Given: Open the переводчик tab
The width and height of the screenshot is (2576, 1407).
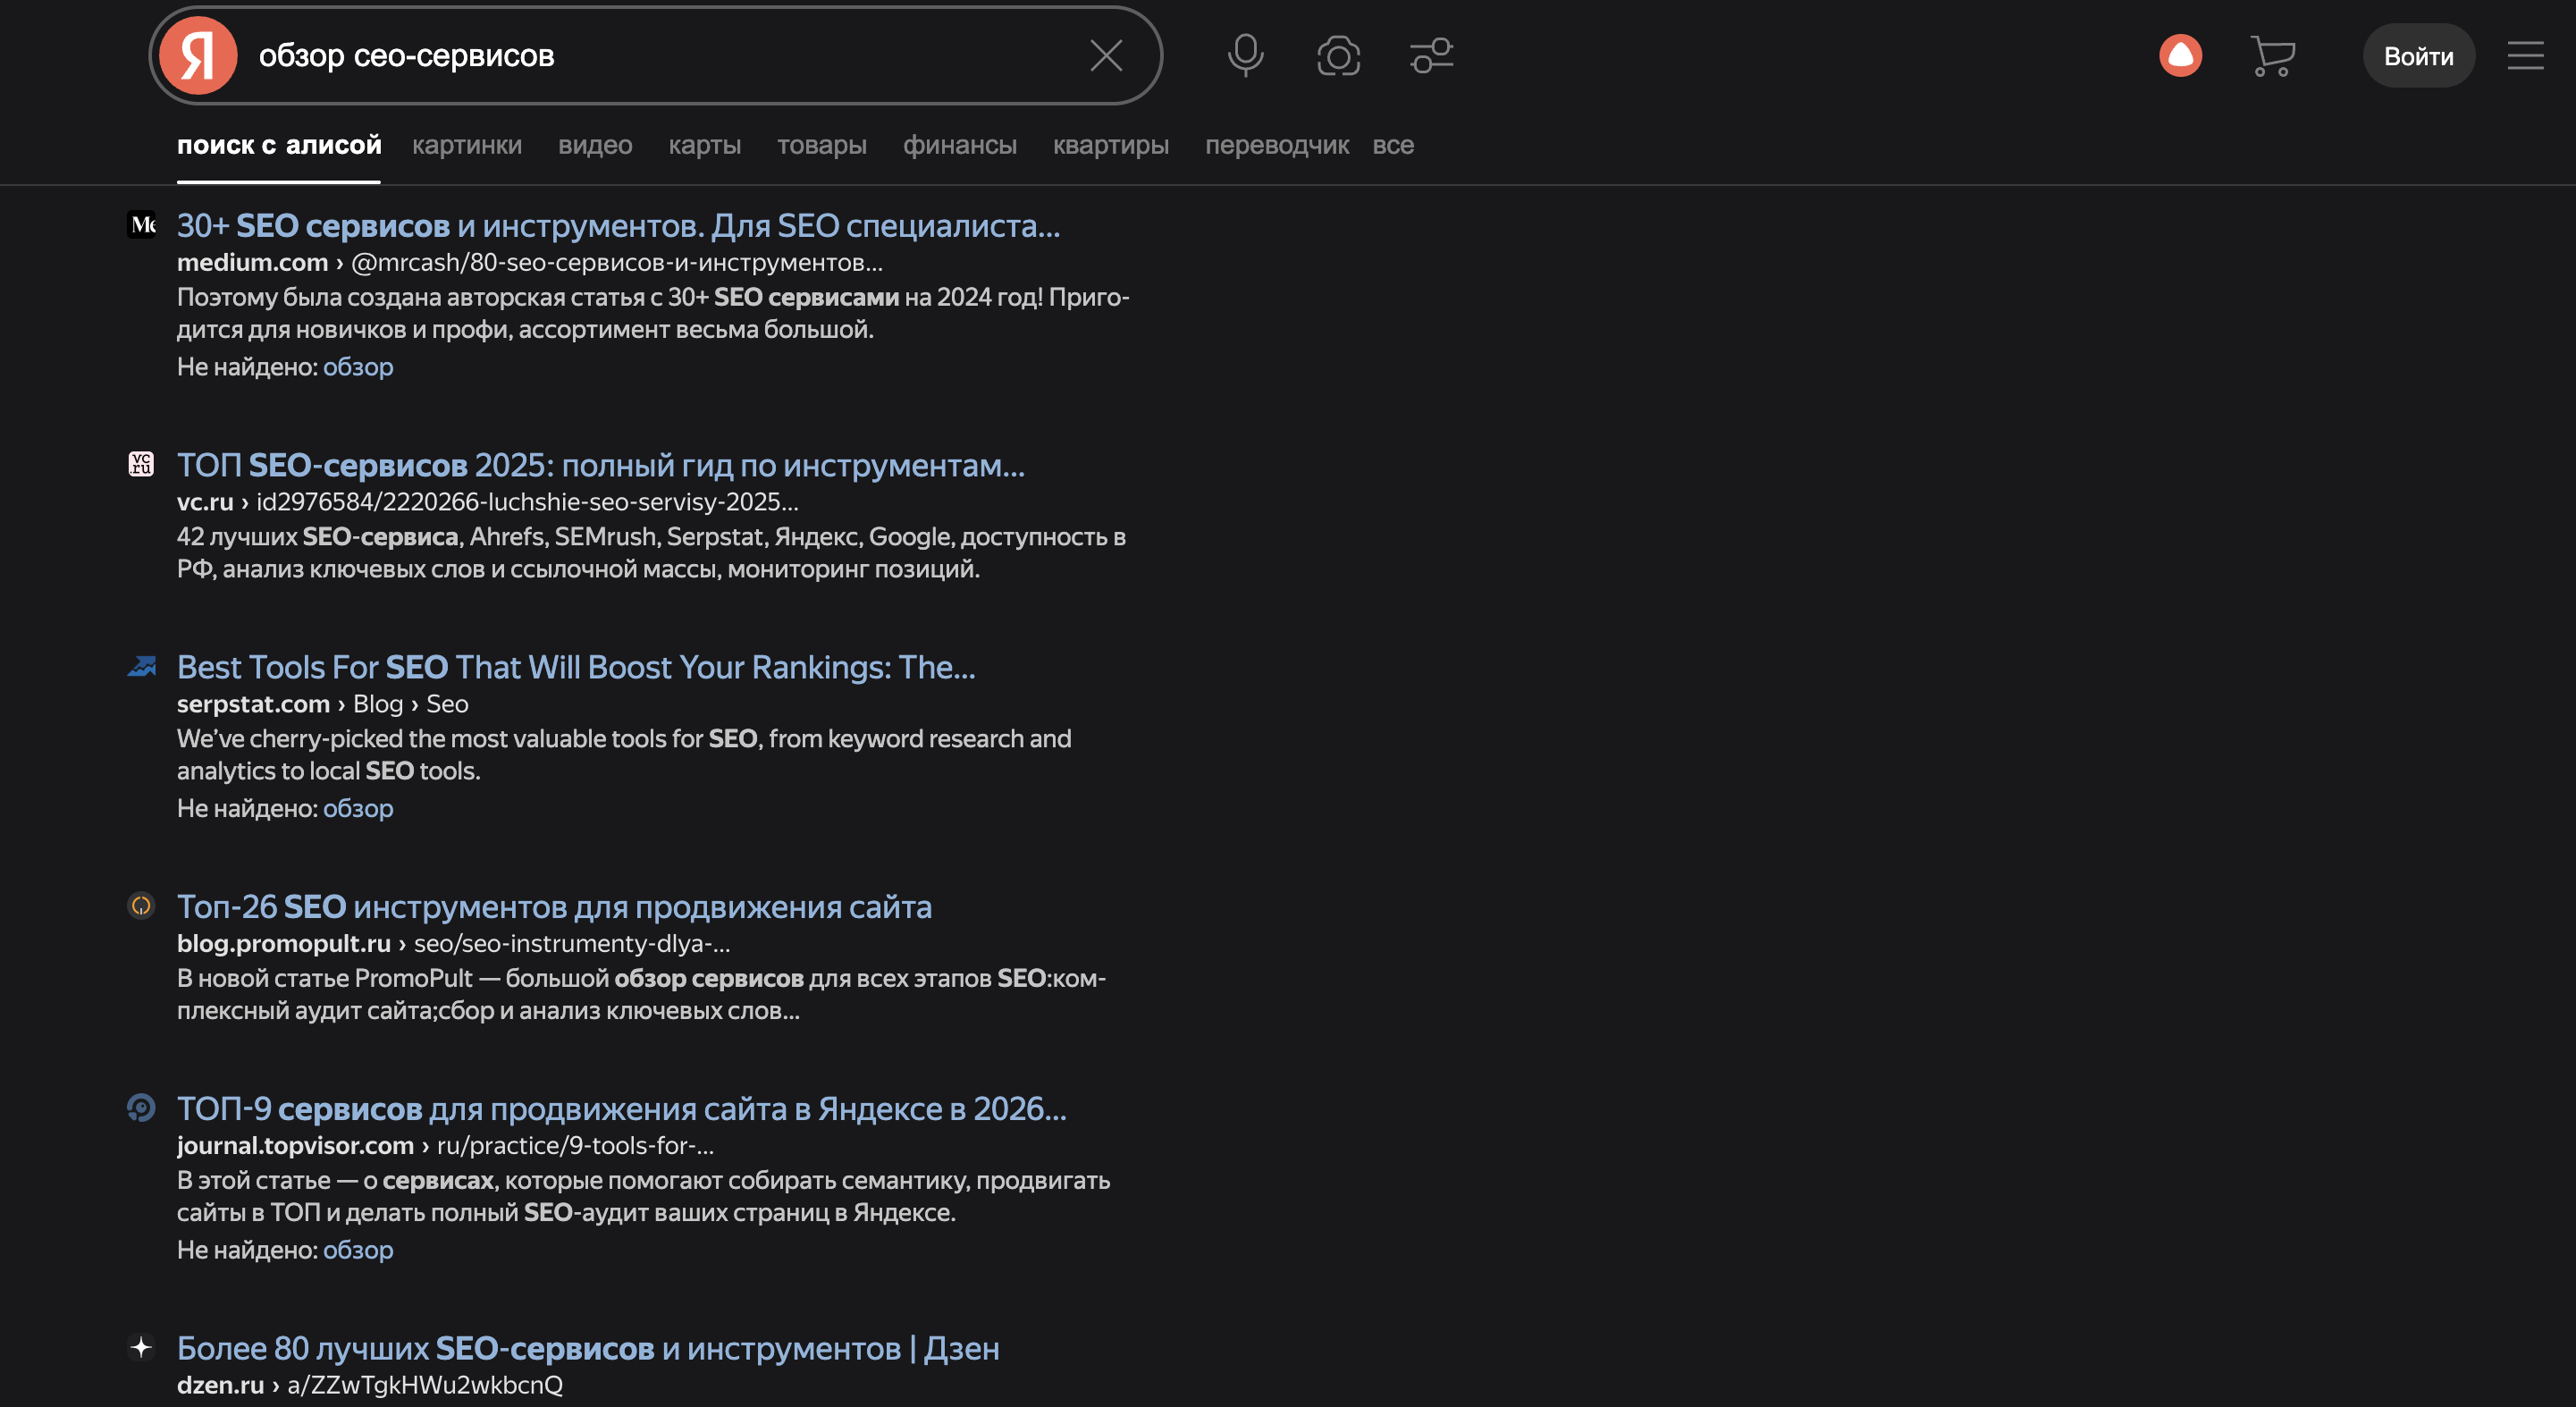Looking at the screenshot, I should (1276, 145).
